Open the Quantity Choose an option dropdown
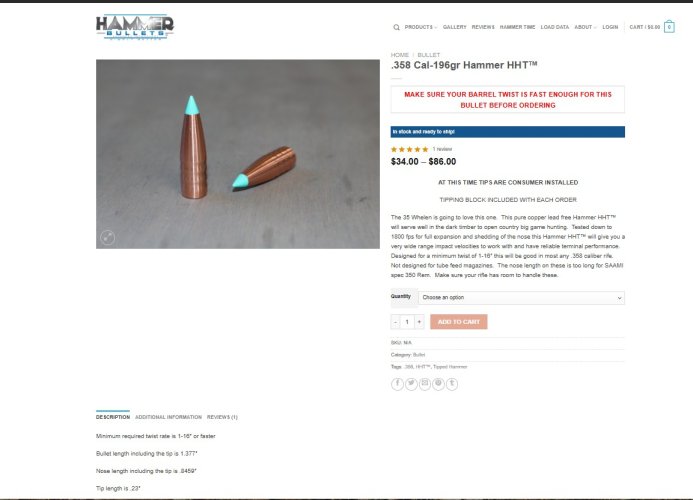Viewport: 693px width, 500px height. 522,298
